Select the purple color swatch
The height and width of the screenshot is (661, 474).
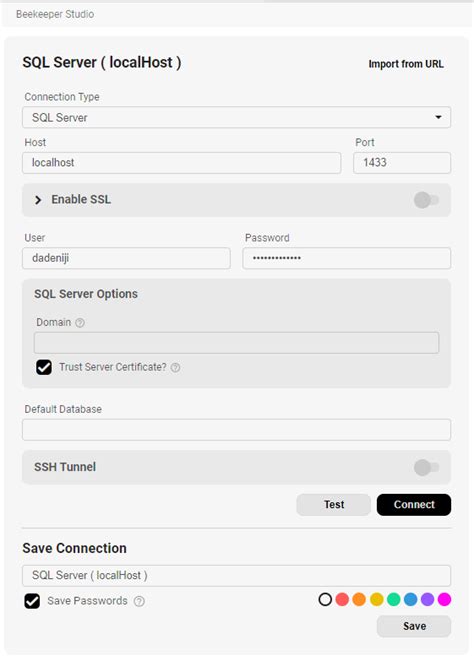(427, 599)
